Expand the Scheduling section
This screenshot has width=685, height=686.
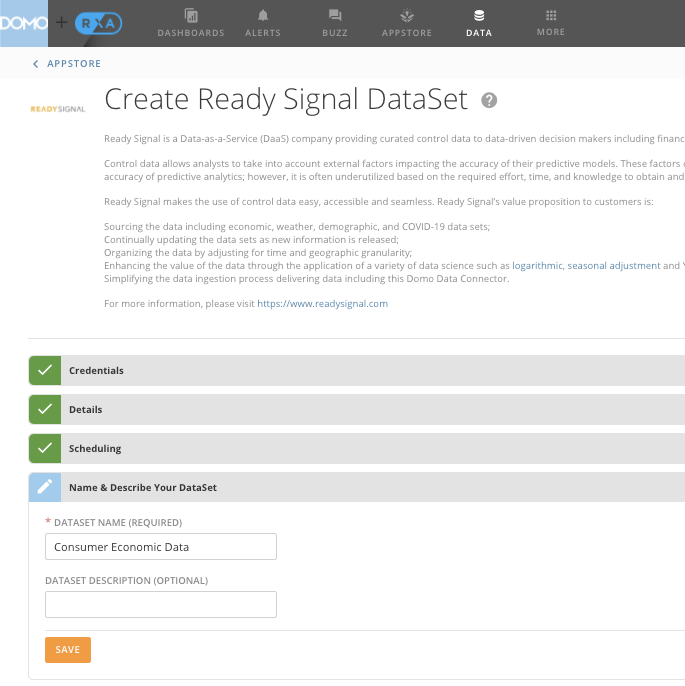95,449
